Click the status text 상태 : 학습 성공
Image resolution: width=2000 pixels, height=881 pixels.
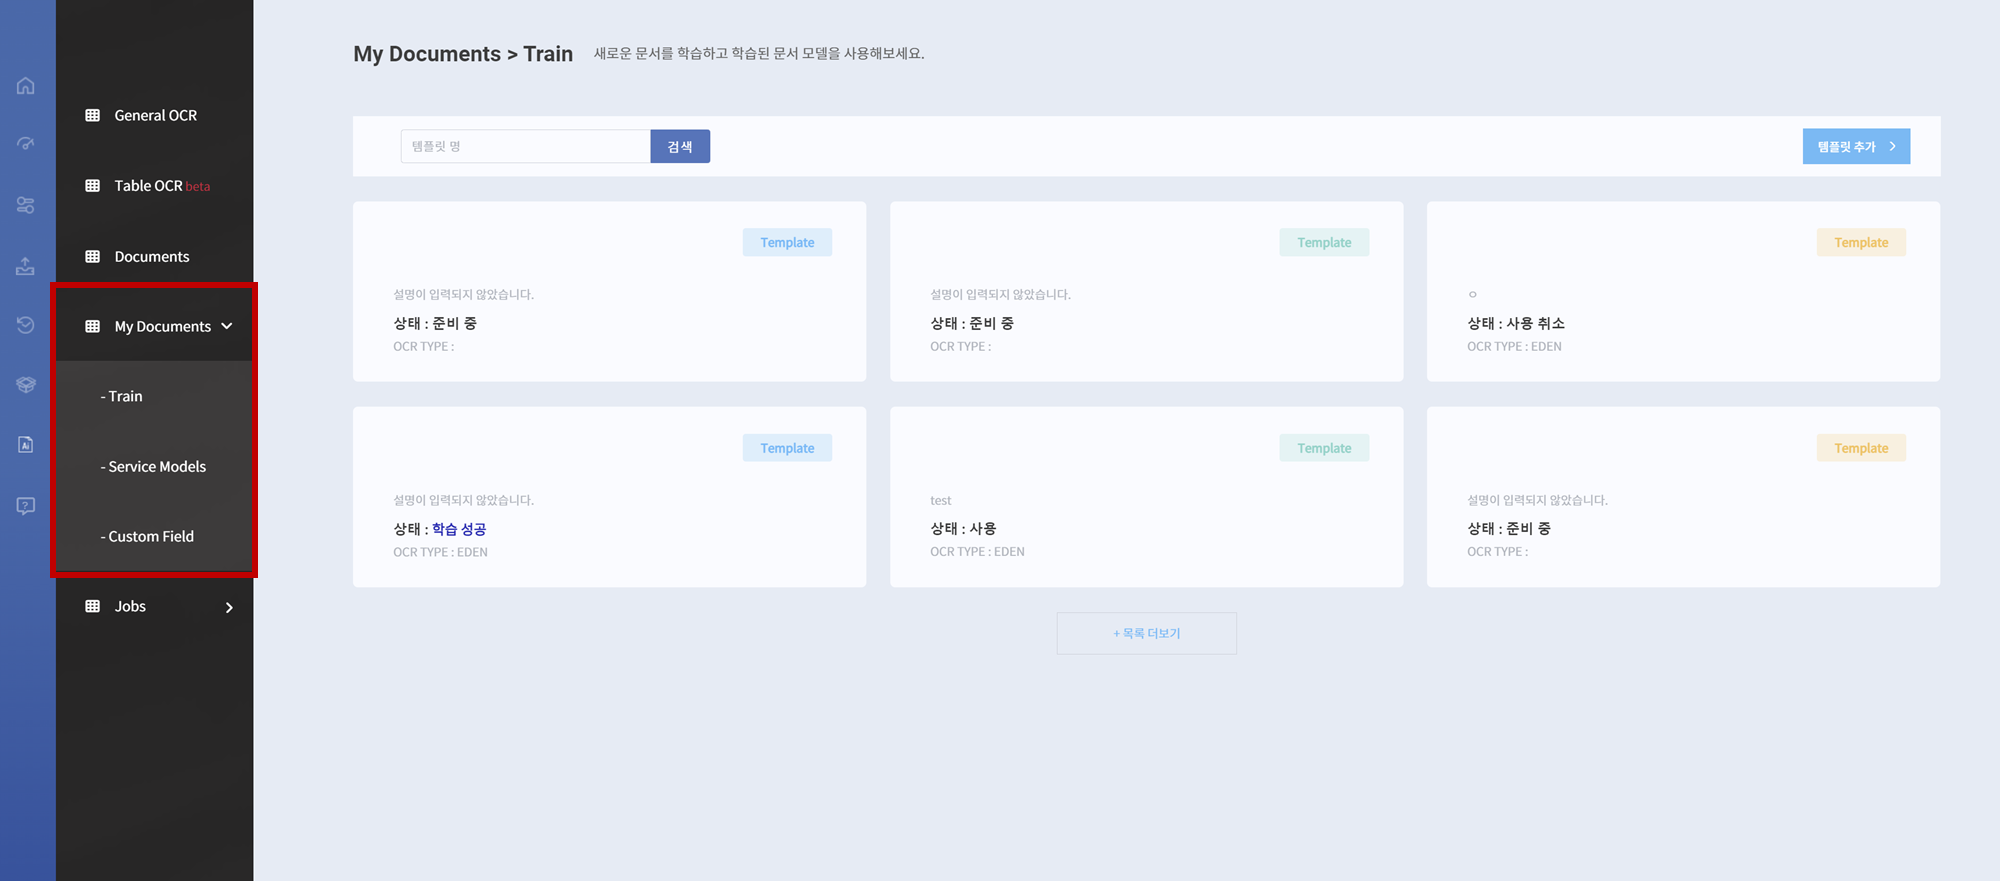pyautogui.click(x=439, y=529)
